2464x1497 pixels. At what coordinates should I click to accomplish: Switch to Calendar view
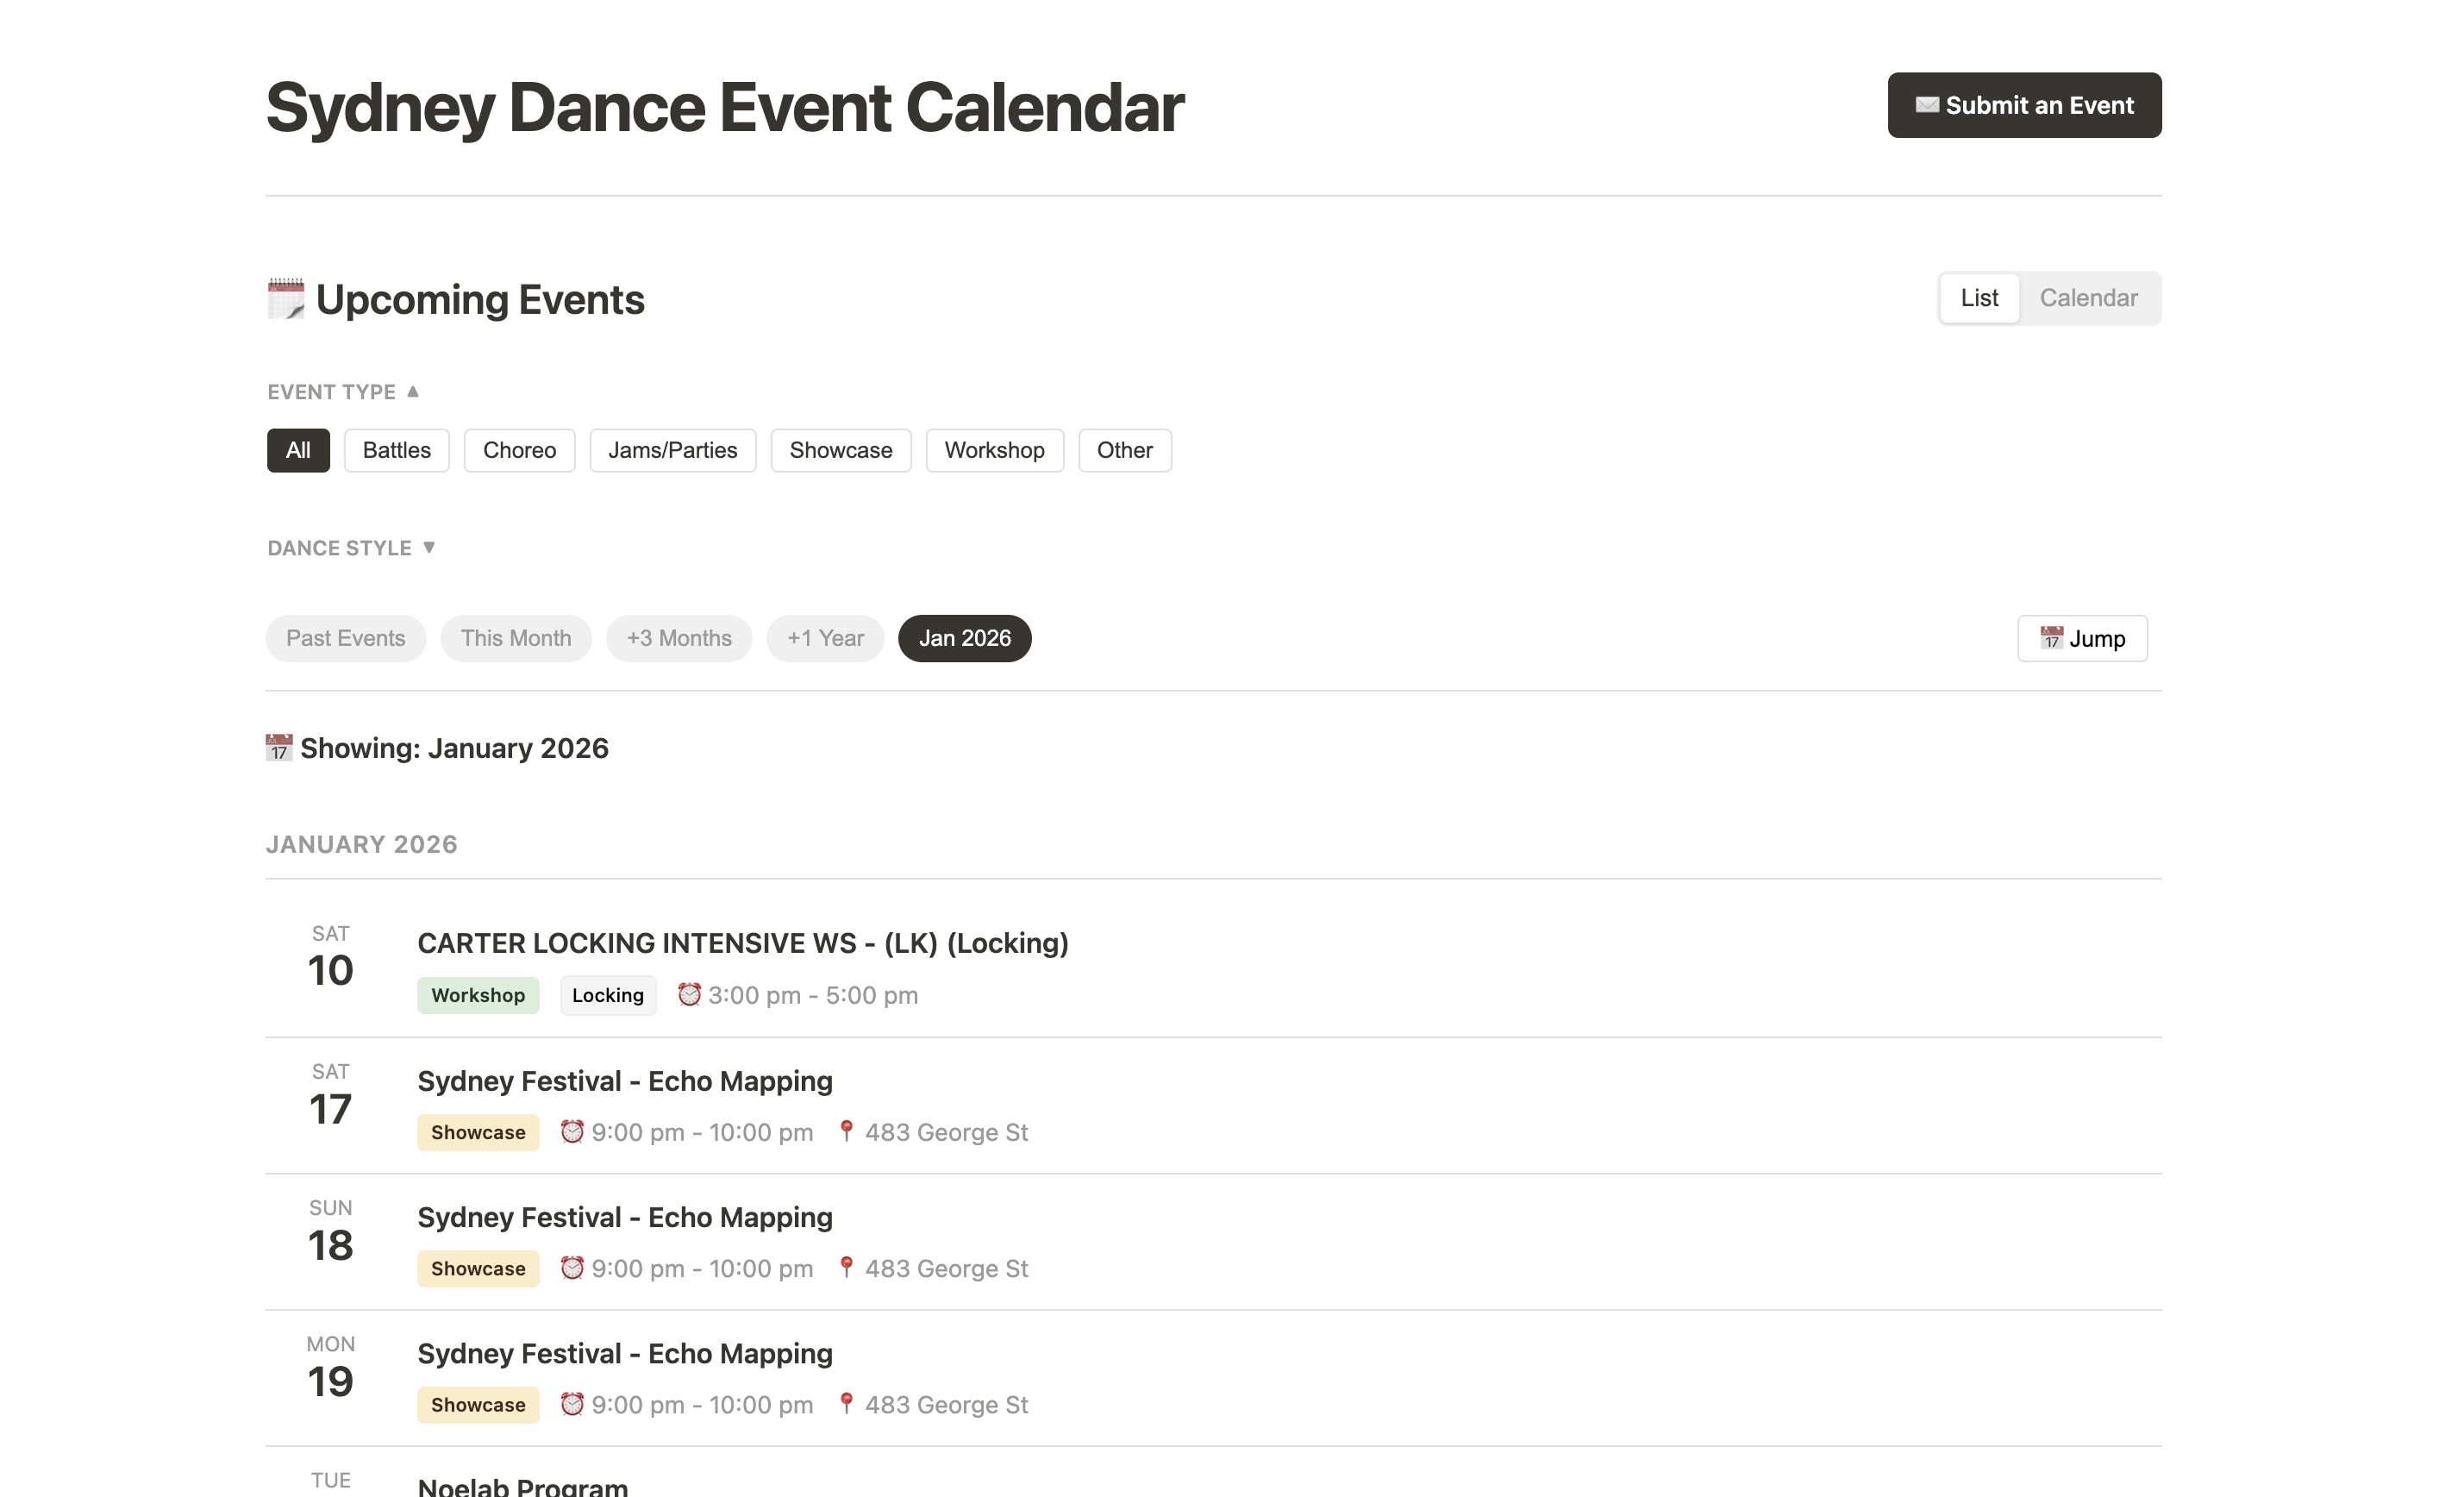click(x=2089, y=297)
